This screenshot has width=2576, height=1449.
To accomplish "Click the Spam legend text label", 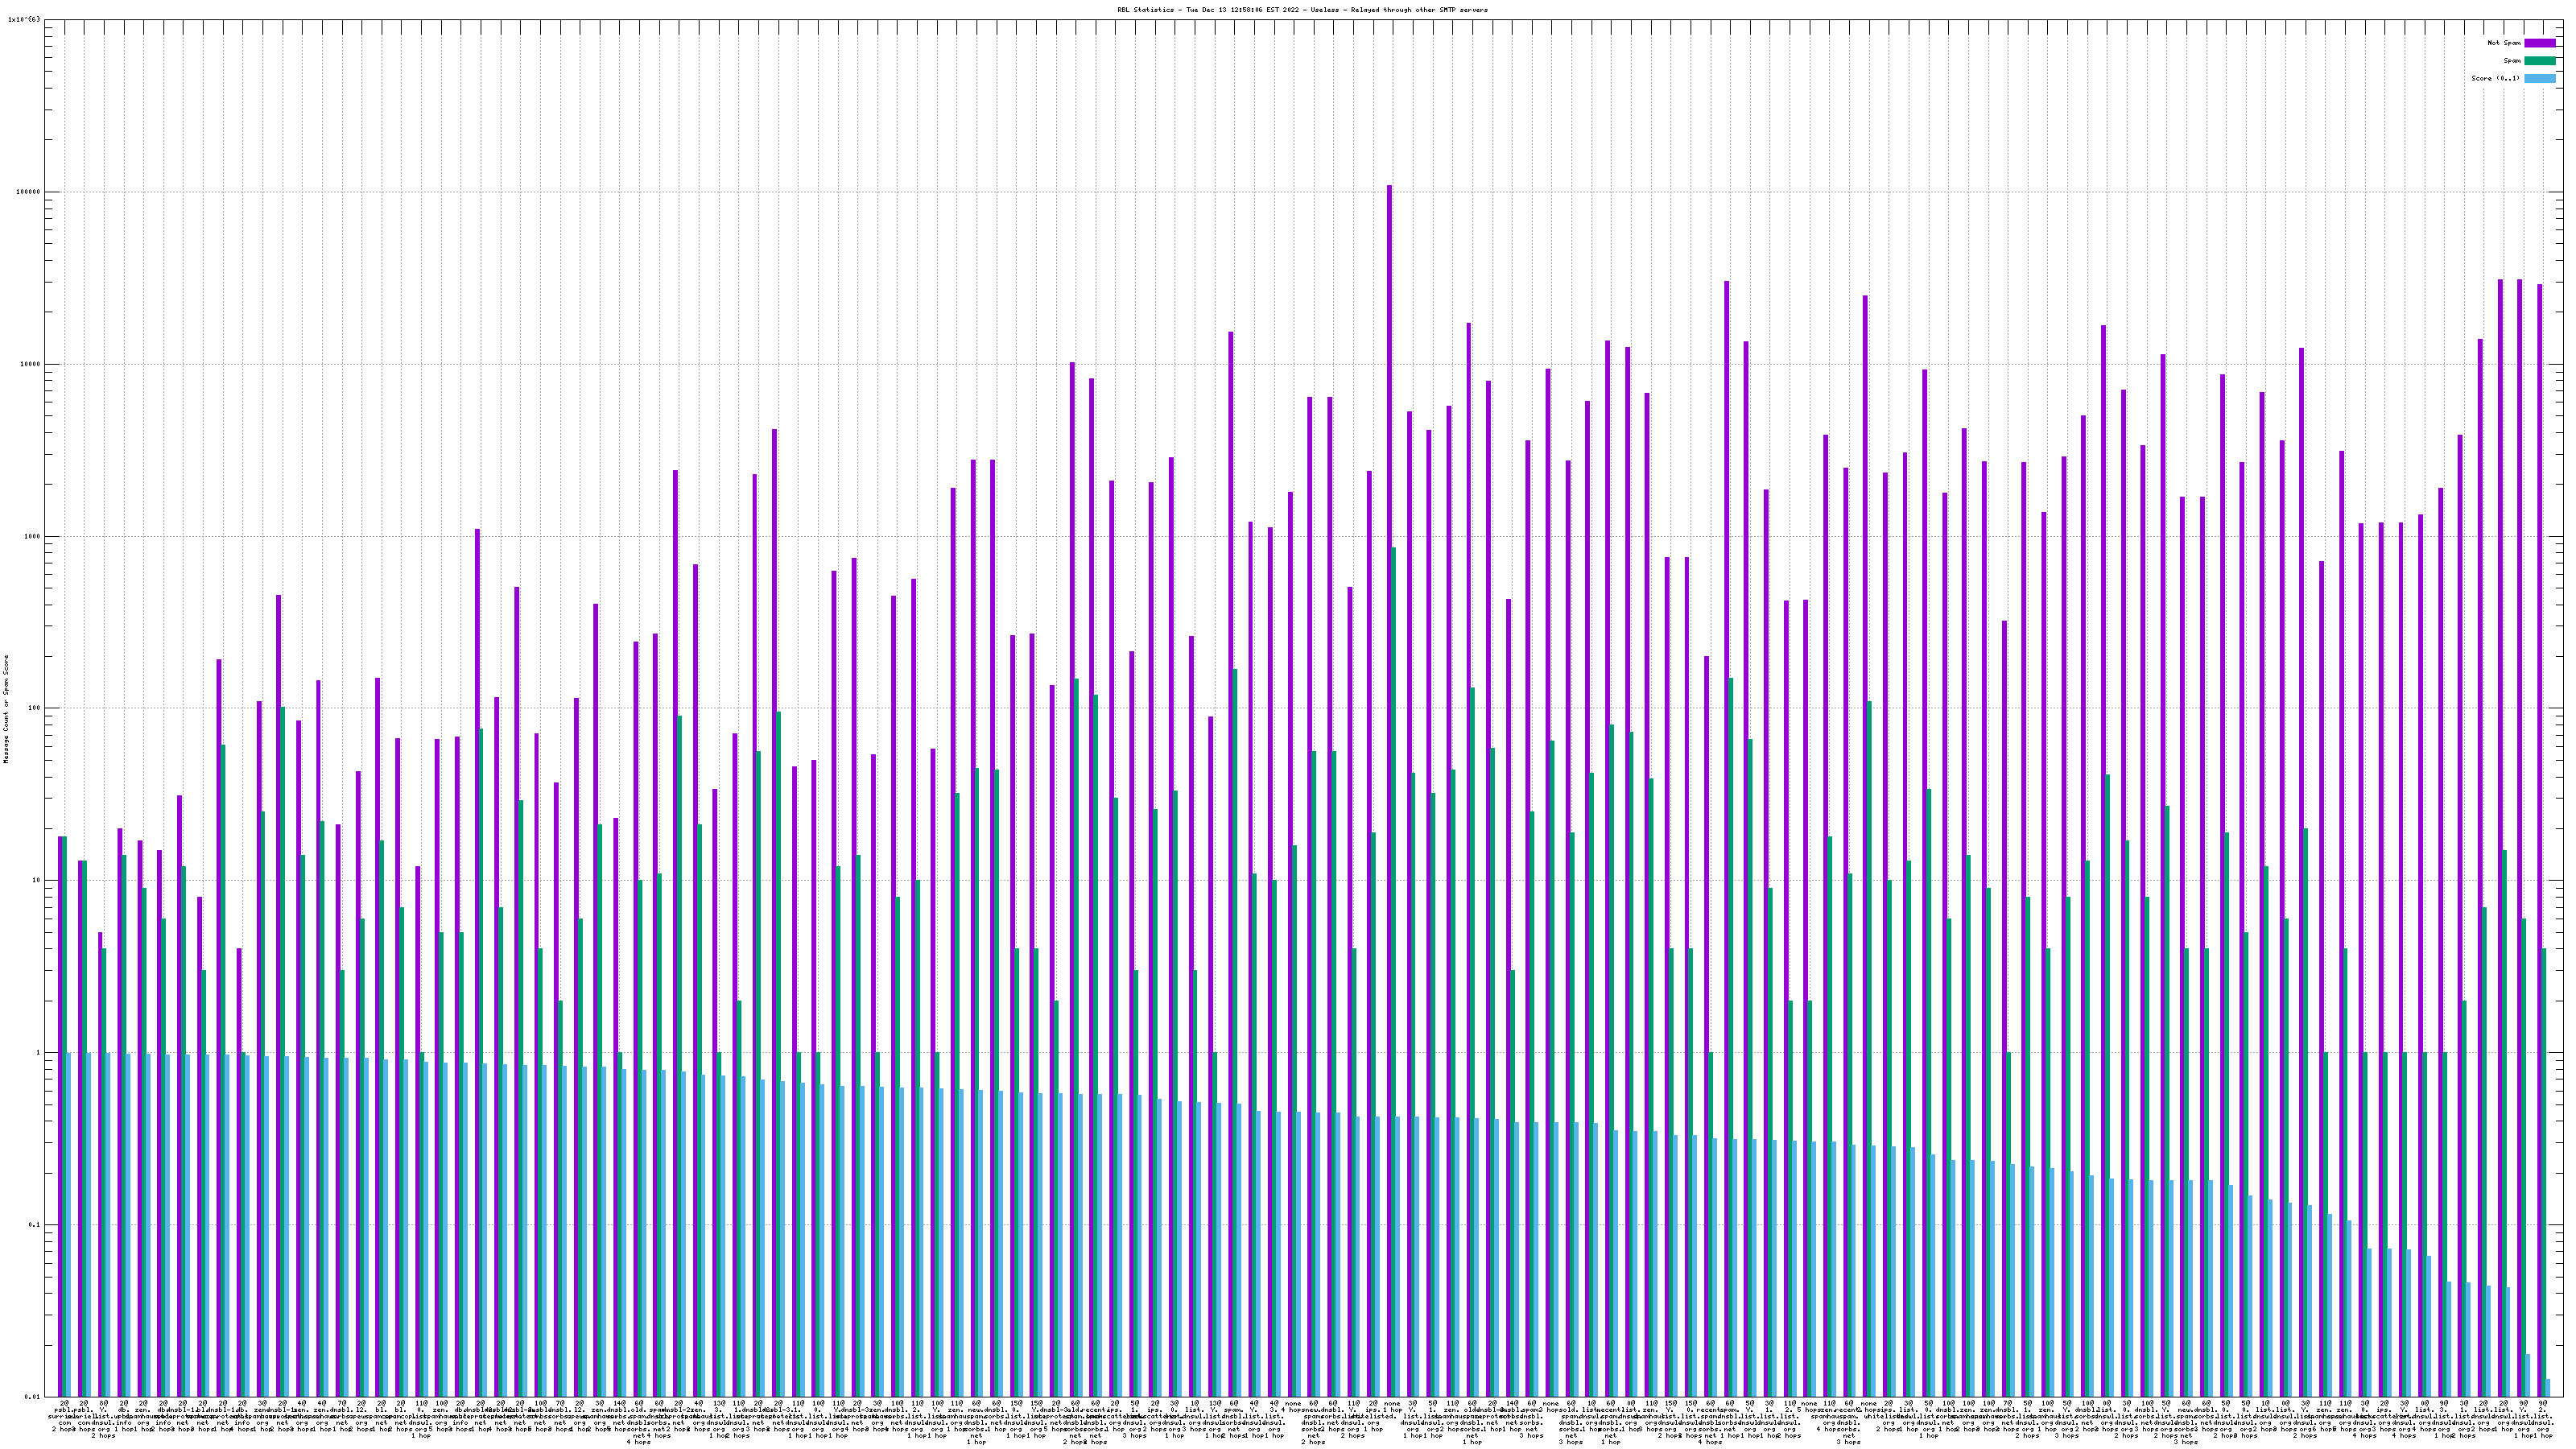I will pos(2512,61).
